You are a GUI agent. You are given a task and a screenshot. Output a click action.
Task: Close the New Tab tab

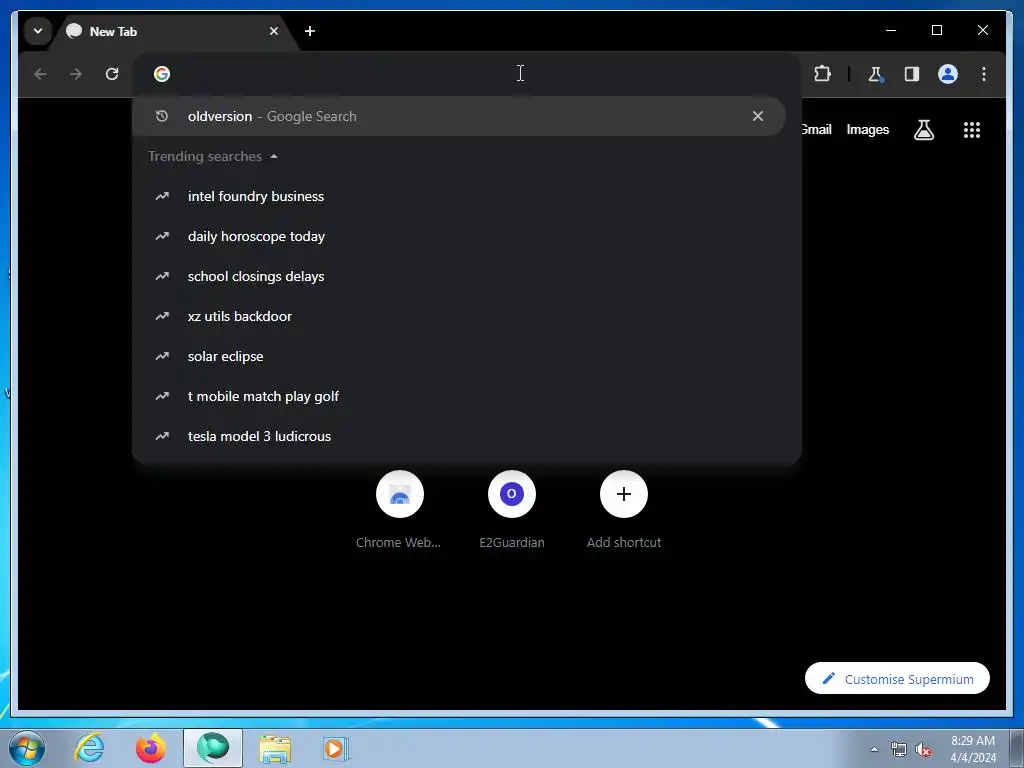(x=274, y=31)
